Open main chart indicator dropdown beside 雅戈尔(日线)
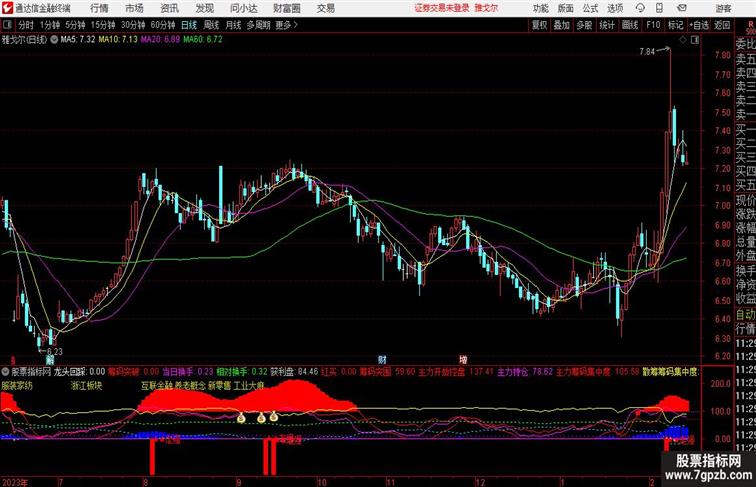Viewport: 756px width, 487px height. [x=54, y=40]
